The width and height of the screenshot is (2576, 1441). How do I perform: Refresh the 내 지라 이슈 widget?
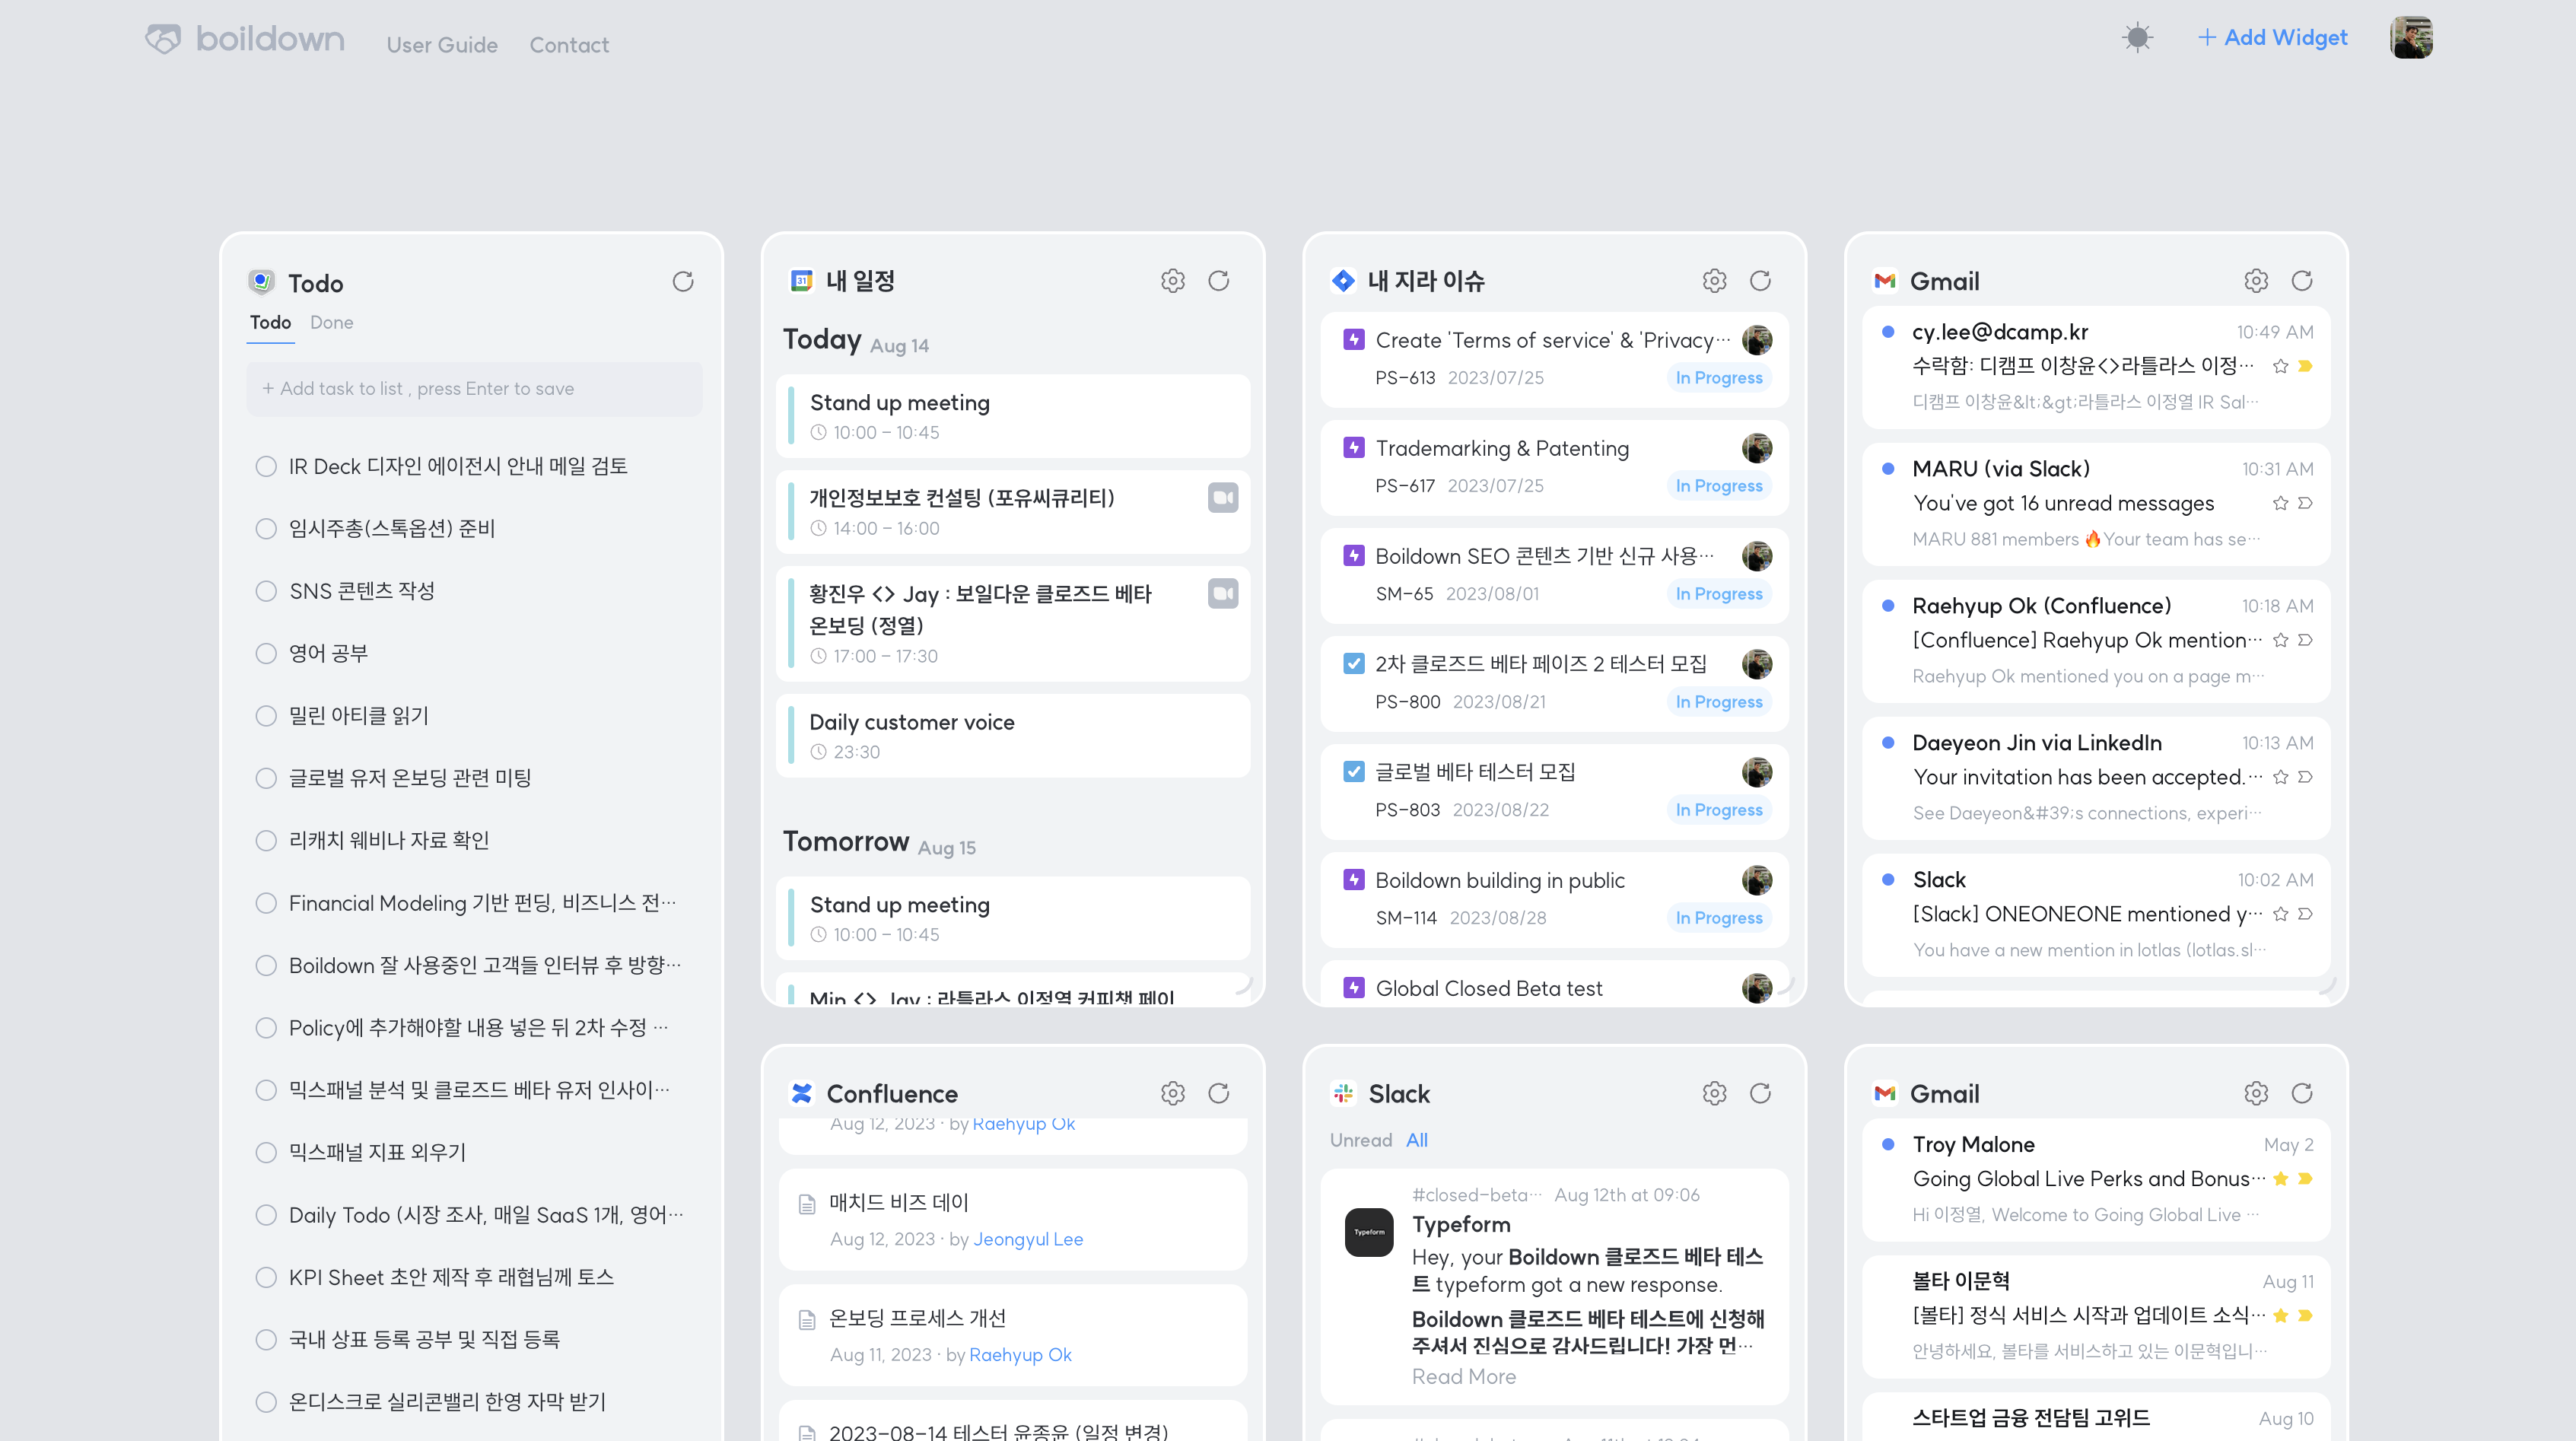[1760, 281]
